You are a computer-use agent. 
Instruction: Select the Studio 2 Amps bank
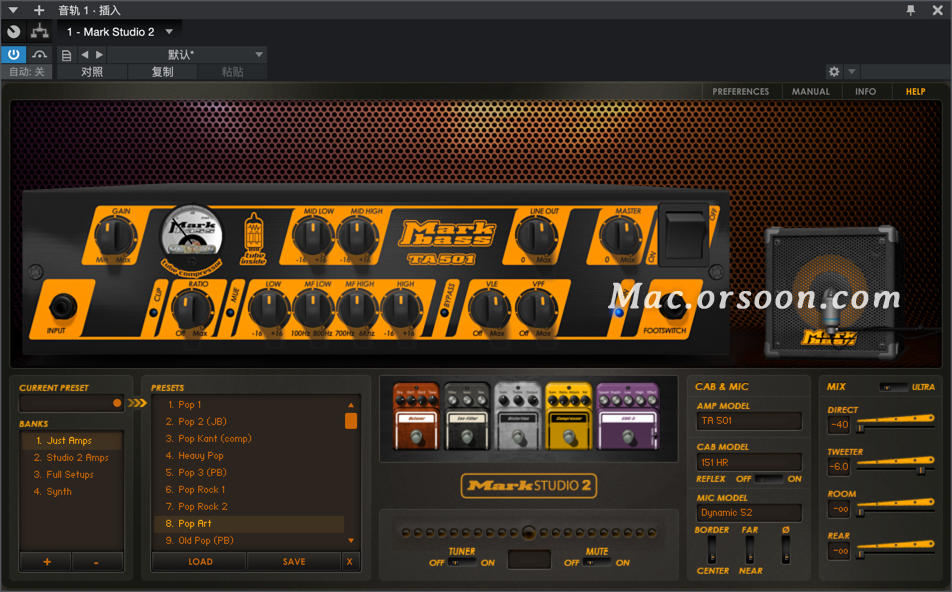(x=72, y=457)
